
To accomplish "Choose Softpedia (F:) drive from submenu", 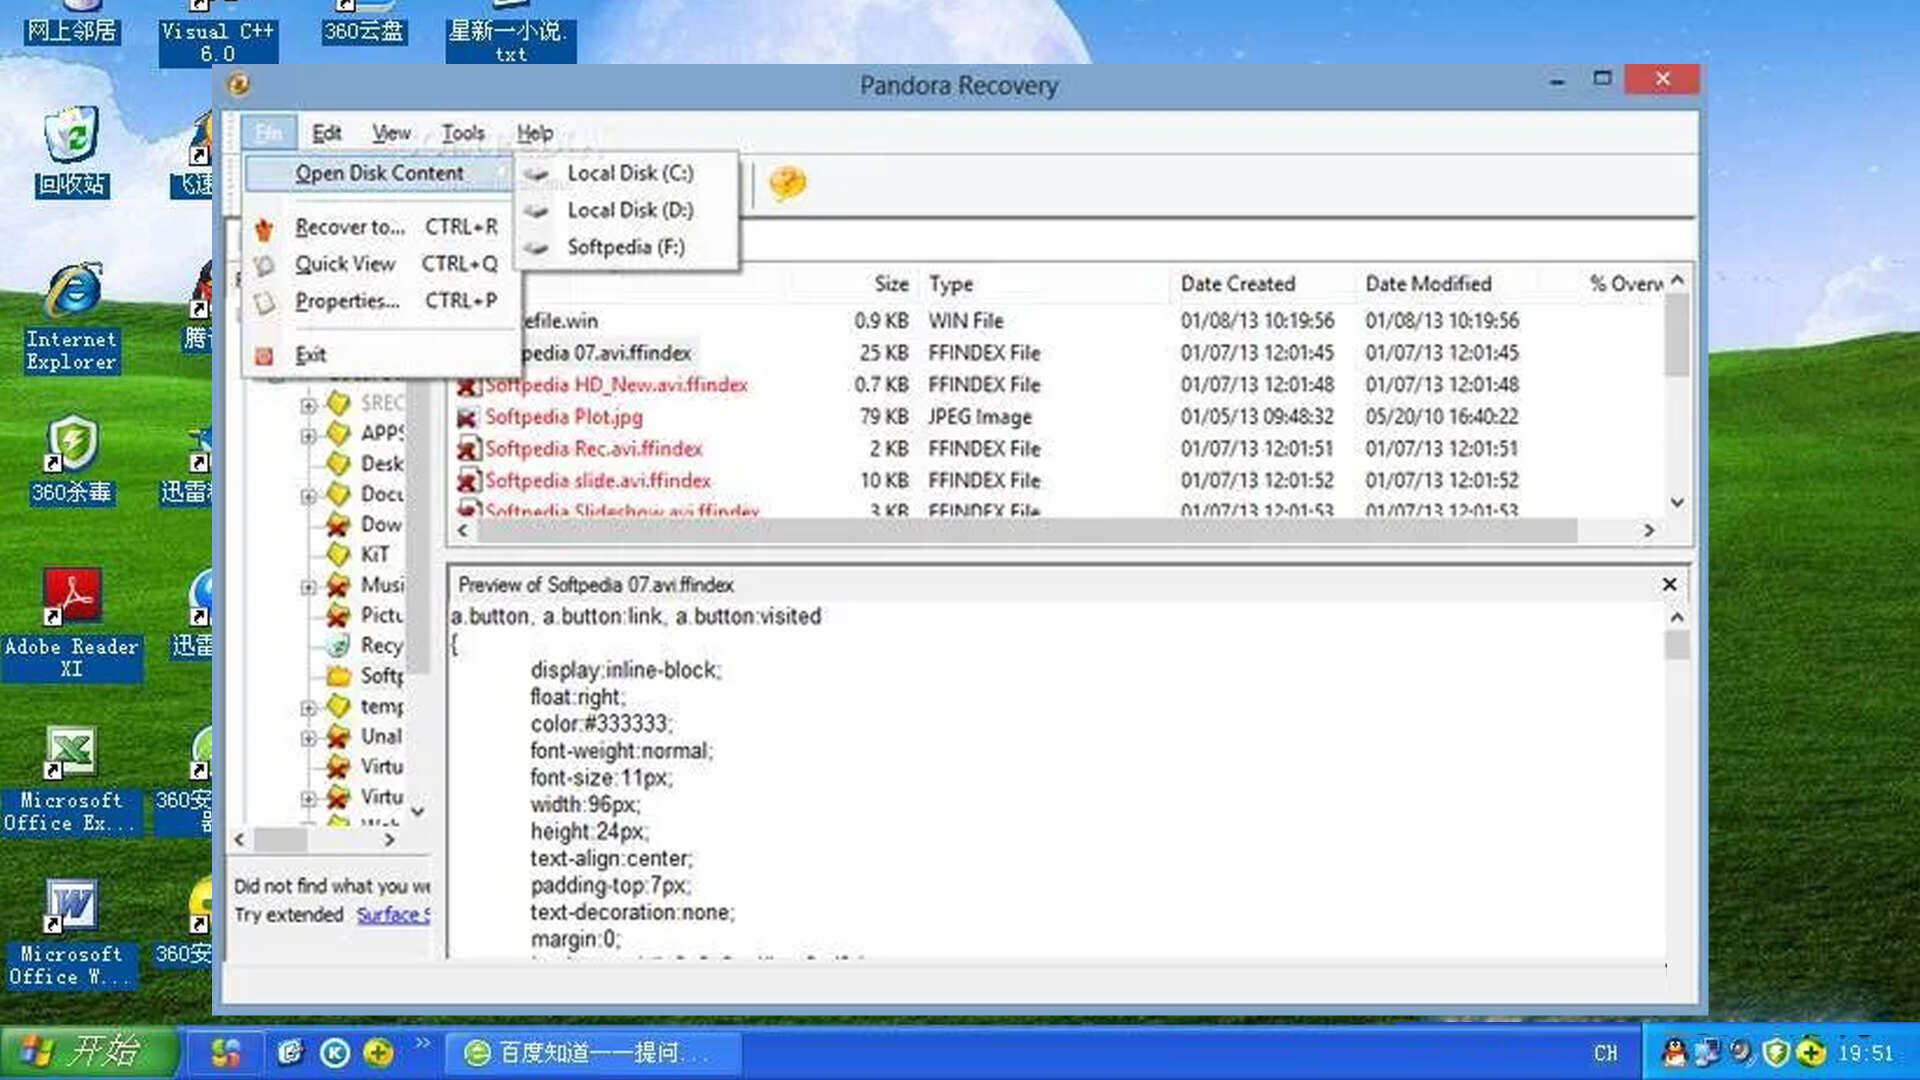I will 625,247.
